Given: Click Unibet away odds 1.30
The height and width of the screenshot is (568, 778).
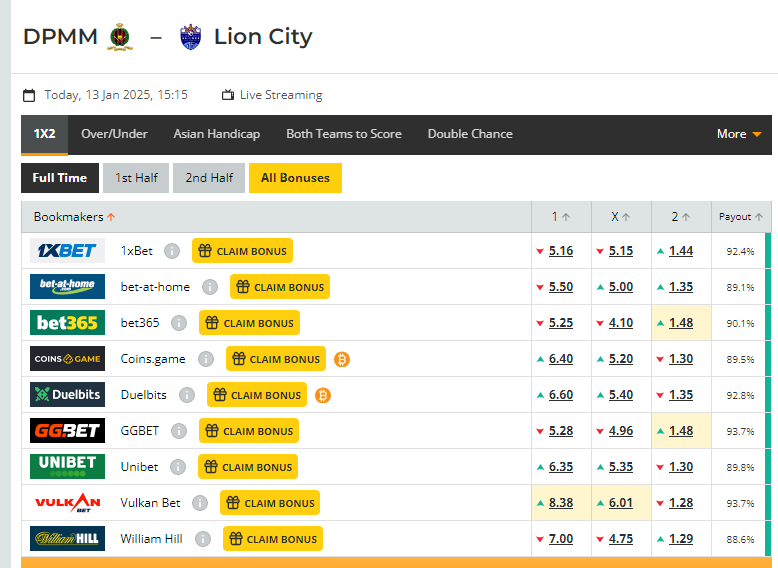Looking at the screenshot, I should pyautogui.click(x=681, y=467).
